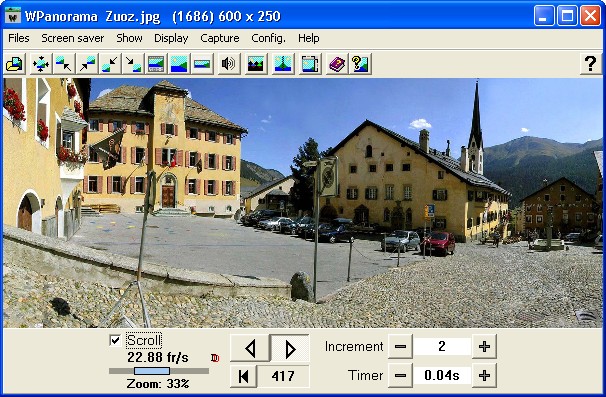Close the WPanorama window
Screen dimensions: 606x397
[591, 16]
